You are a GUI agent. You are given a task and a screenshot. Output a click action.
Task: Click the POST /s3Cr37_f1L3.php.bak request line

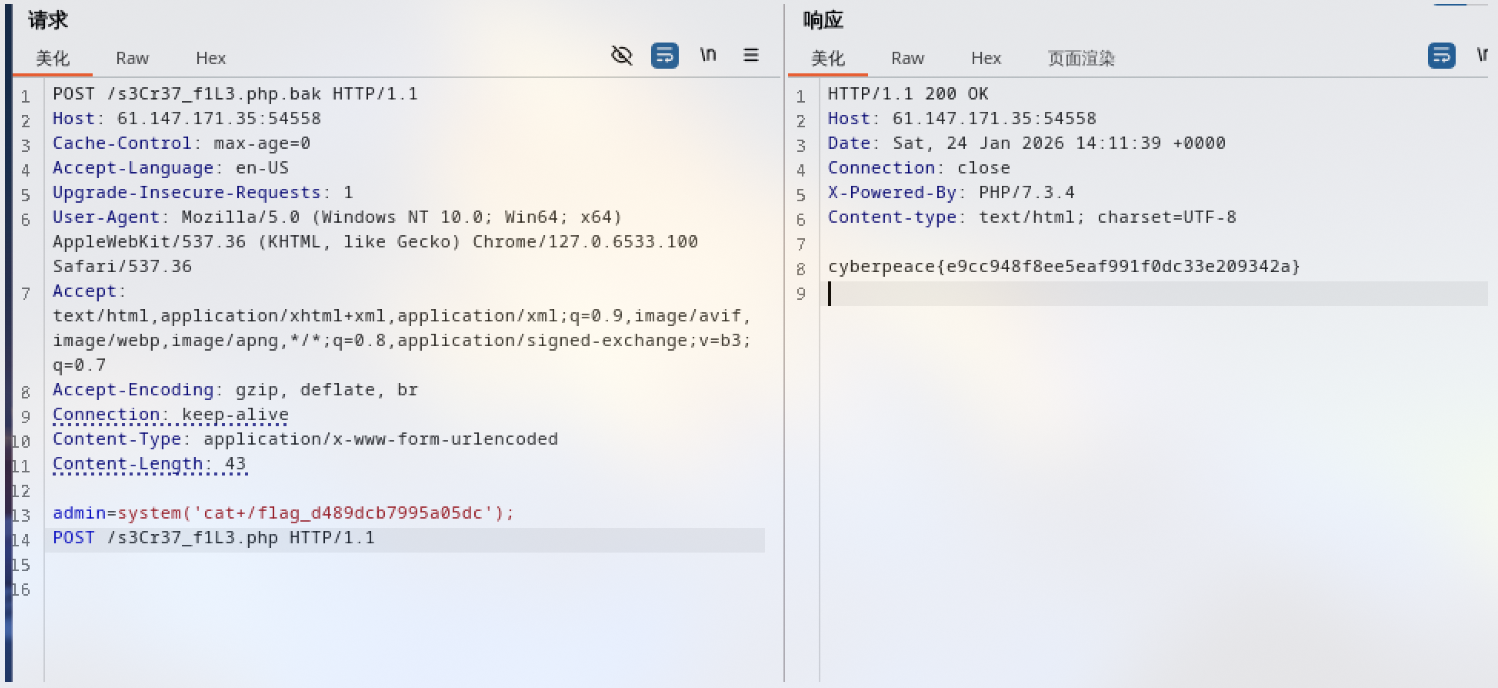tap(235, 94)
